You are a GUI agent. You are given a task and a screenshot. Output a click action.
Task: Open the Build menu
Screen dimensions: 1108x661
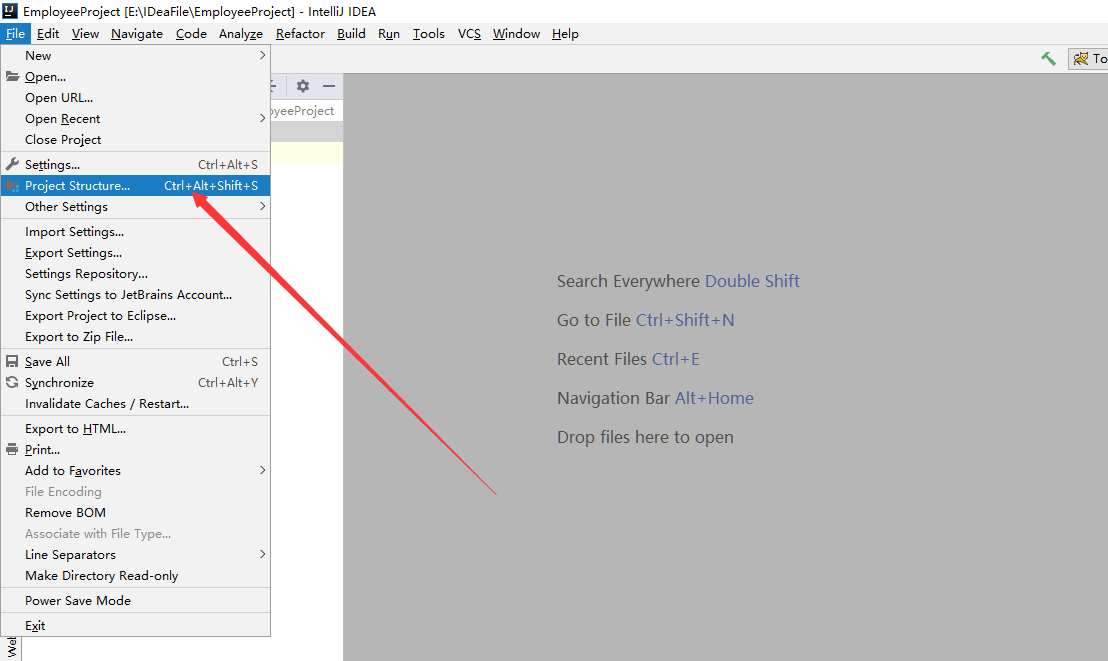(351, 33)
